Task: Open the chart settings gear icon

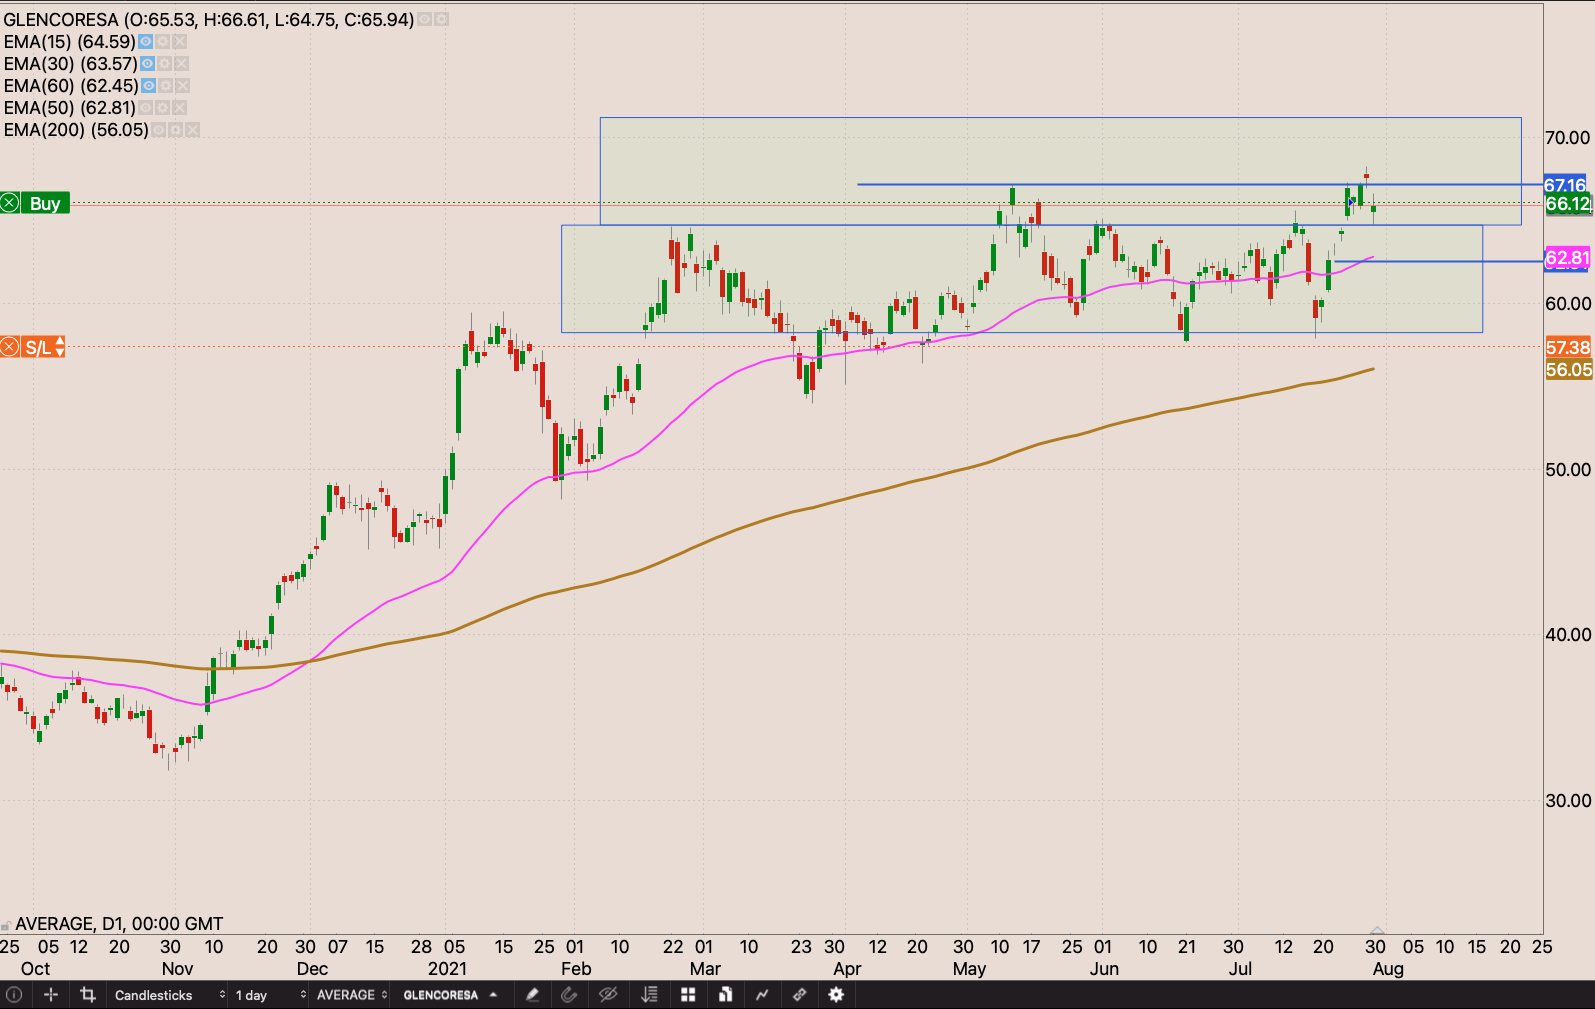Action: click(x=836, y=995)
